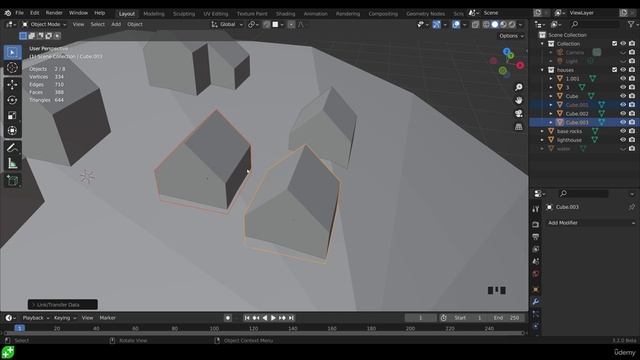Image resolution: width=640 pixels, height=360 pixels.
Task: Open the viewport Add menu
Action: click(x=116, y=24)
